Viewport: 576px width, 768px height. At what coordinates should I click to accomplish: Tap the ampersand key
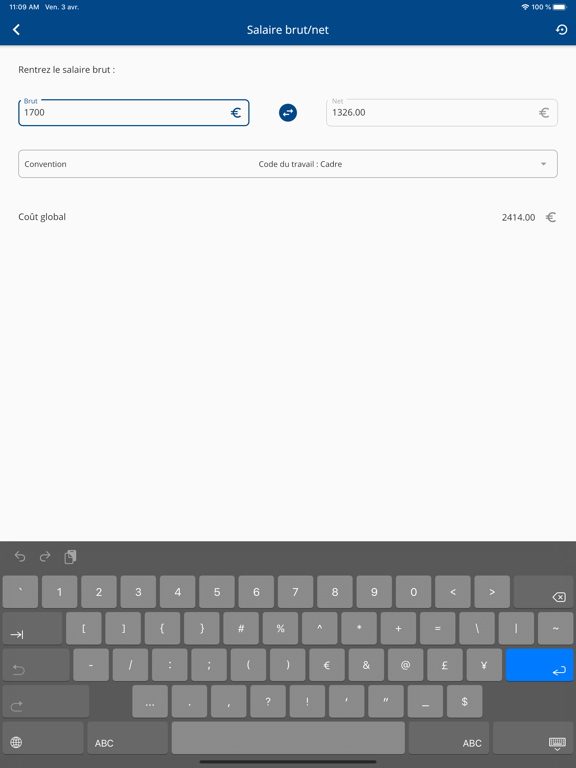click(x=366, y=665)
